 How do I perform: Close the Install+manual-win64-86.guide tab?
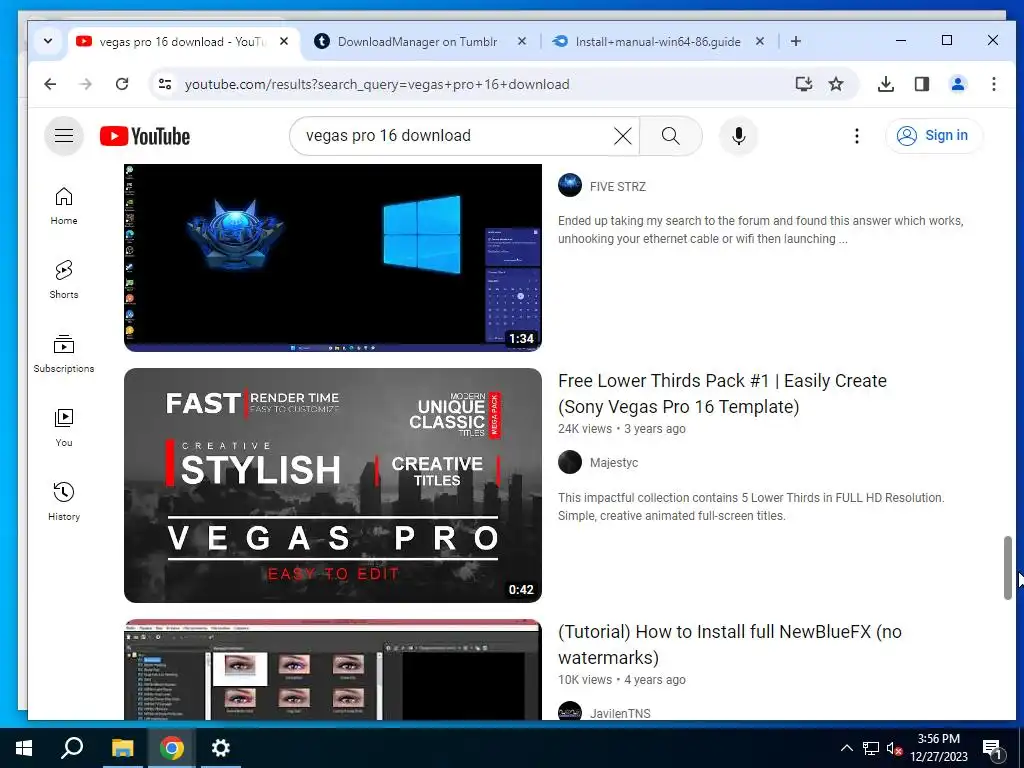pyautogui.click(x=760, y=41)
